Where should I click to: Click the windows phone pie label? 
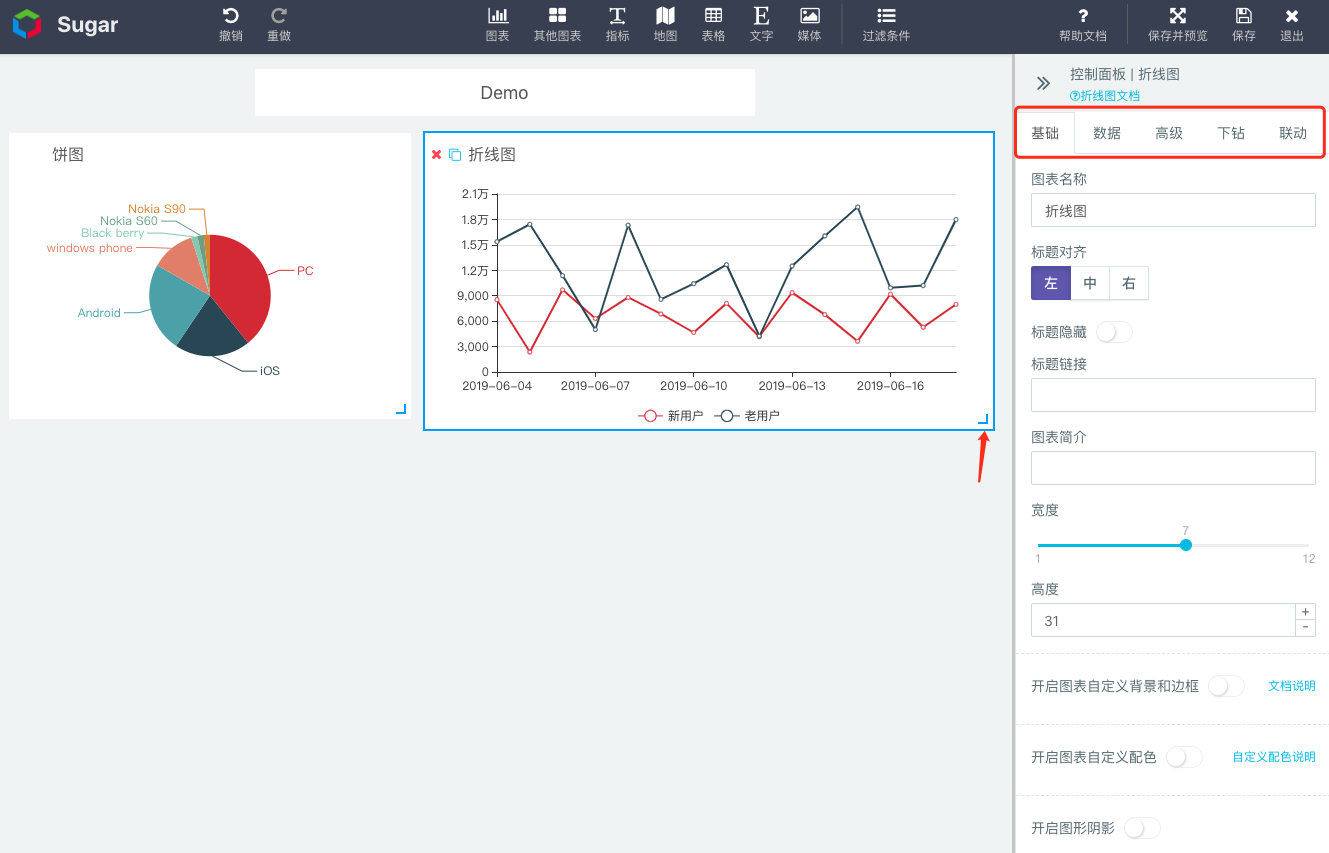(90, 248)
